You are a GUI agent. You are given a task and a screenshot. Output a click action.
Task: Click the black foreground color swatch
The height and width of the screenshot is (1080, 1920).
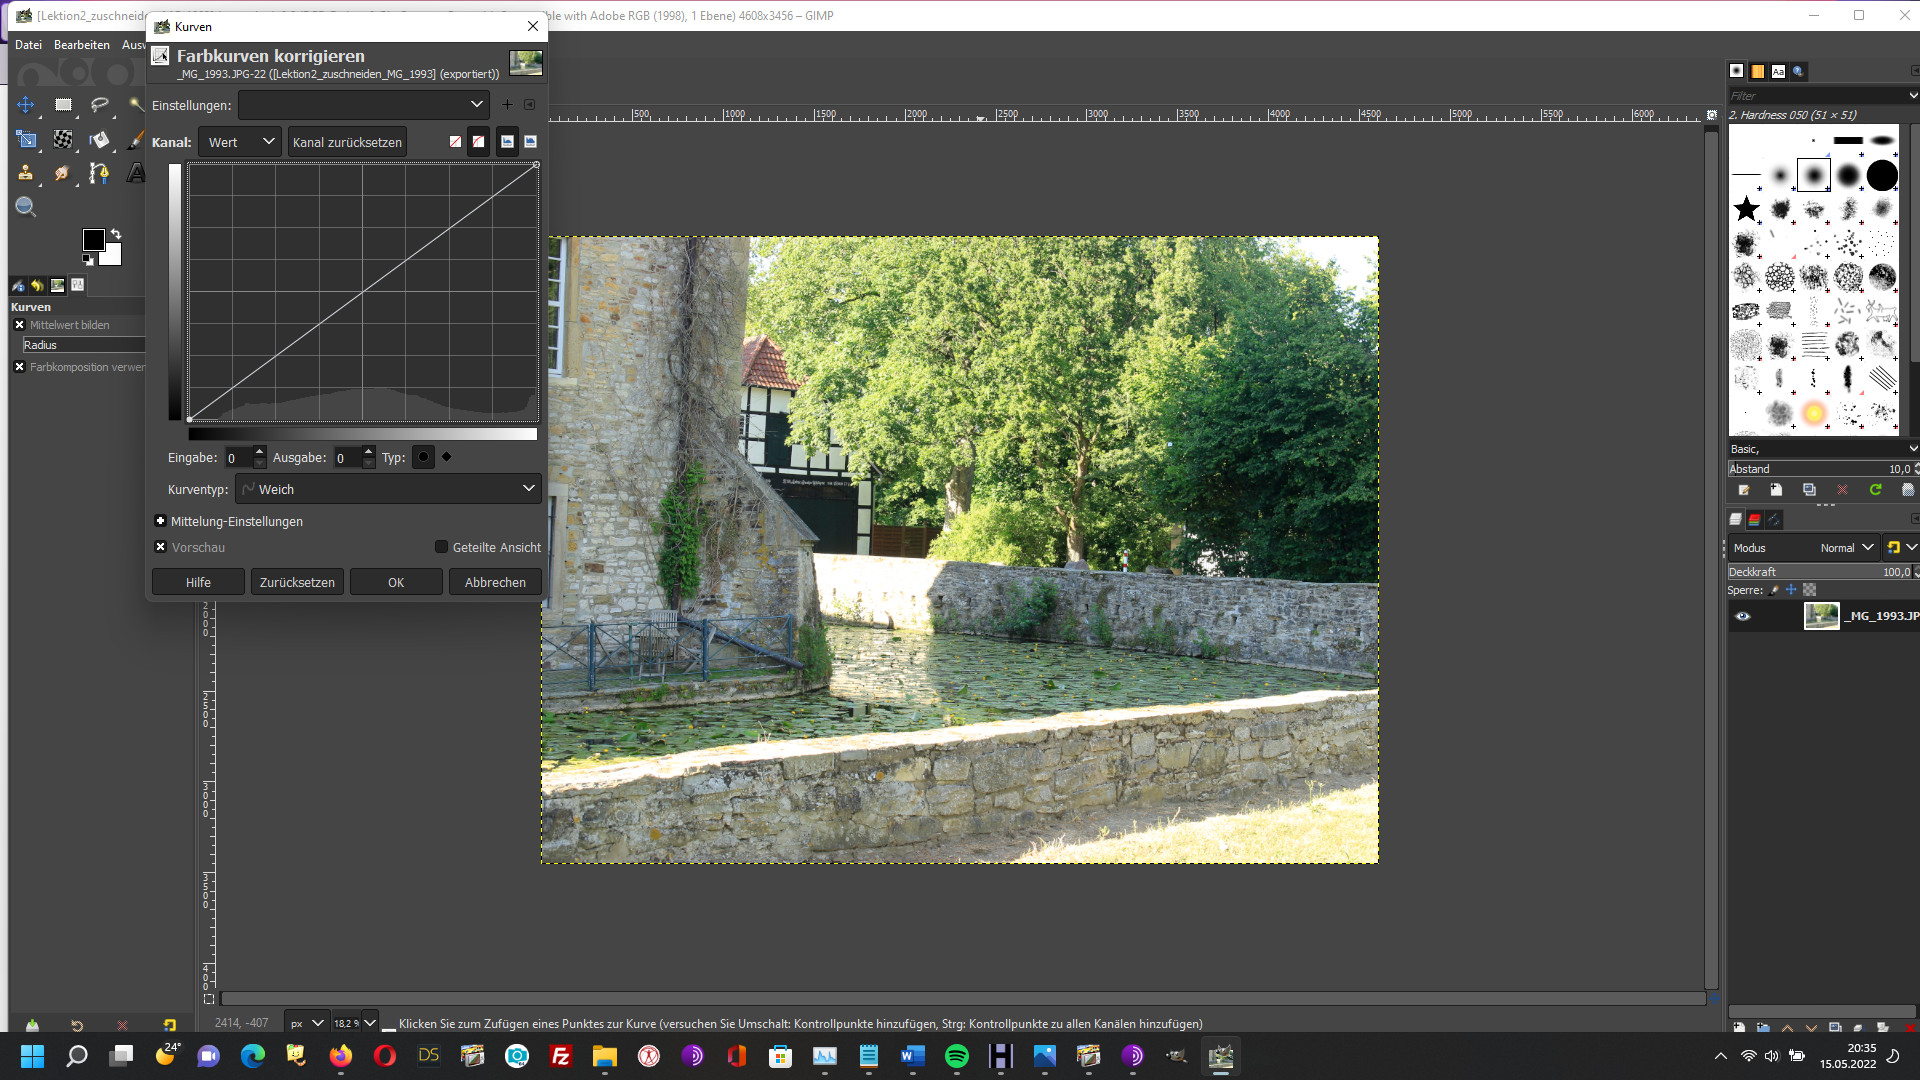(93, 240)
